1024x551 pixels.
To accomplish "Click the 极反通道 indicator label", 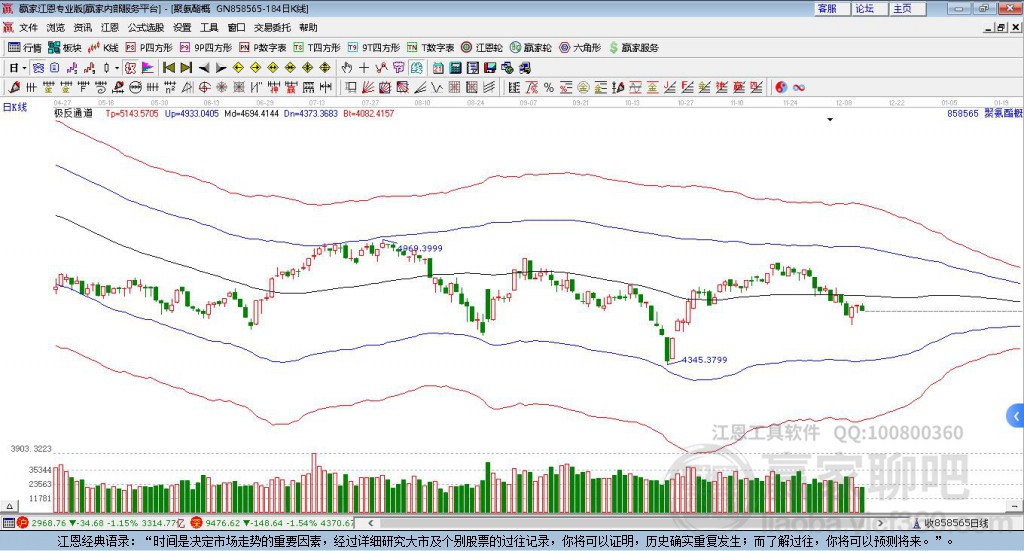I will [x=73, y=113].
